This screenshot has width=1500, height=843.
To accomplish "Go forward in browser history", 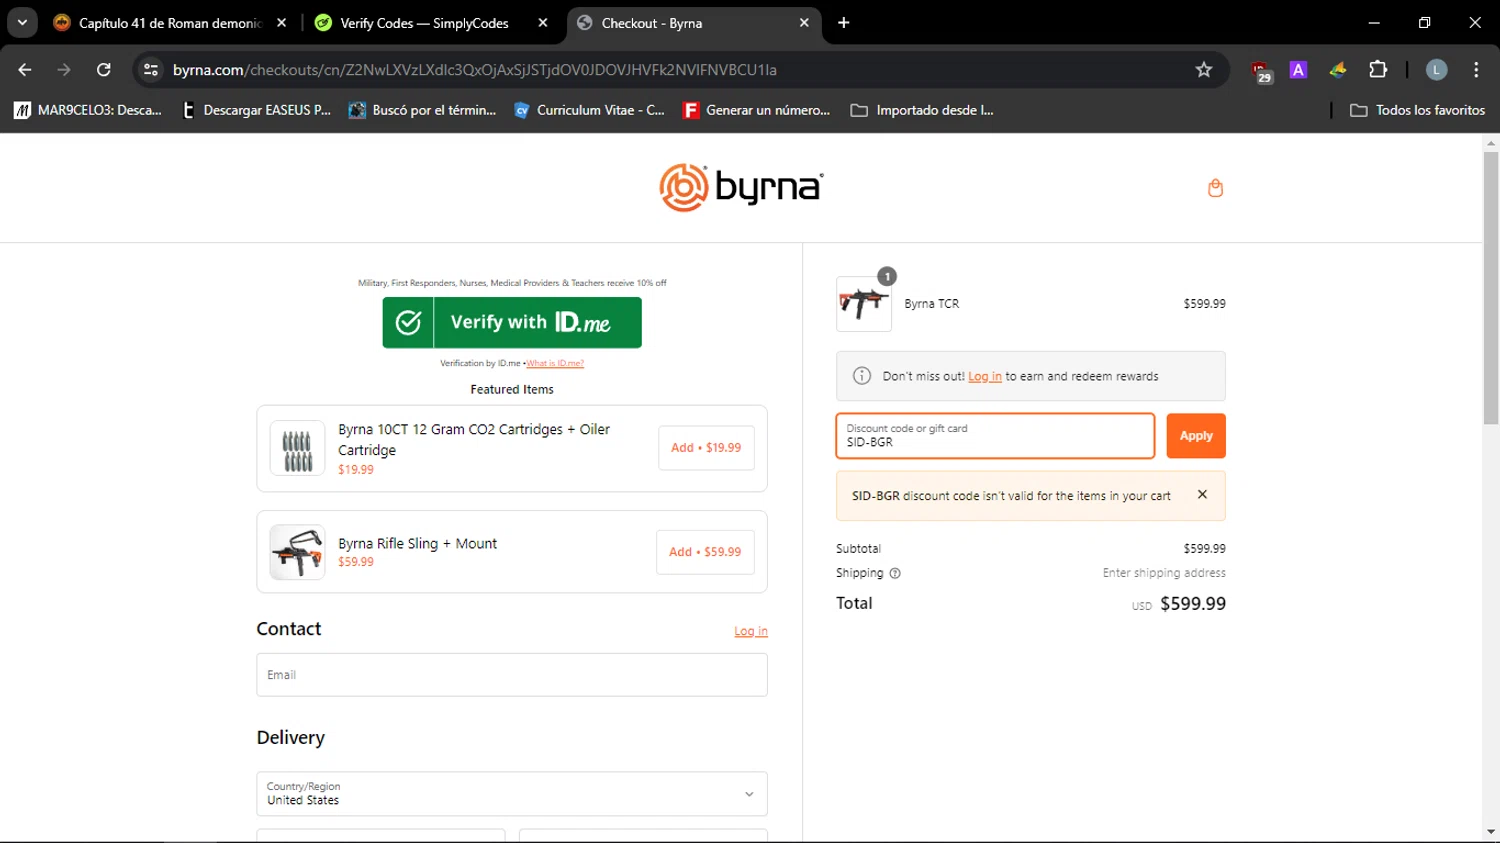I will coord(64,70).
